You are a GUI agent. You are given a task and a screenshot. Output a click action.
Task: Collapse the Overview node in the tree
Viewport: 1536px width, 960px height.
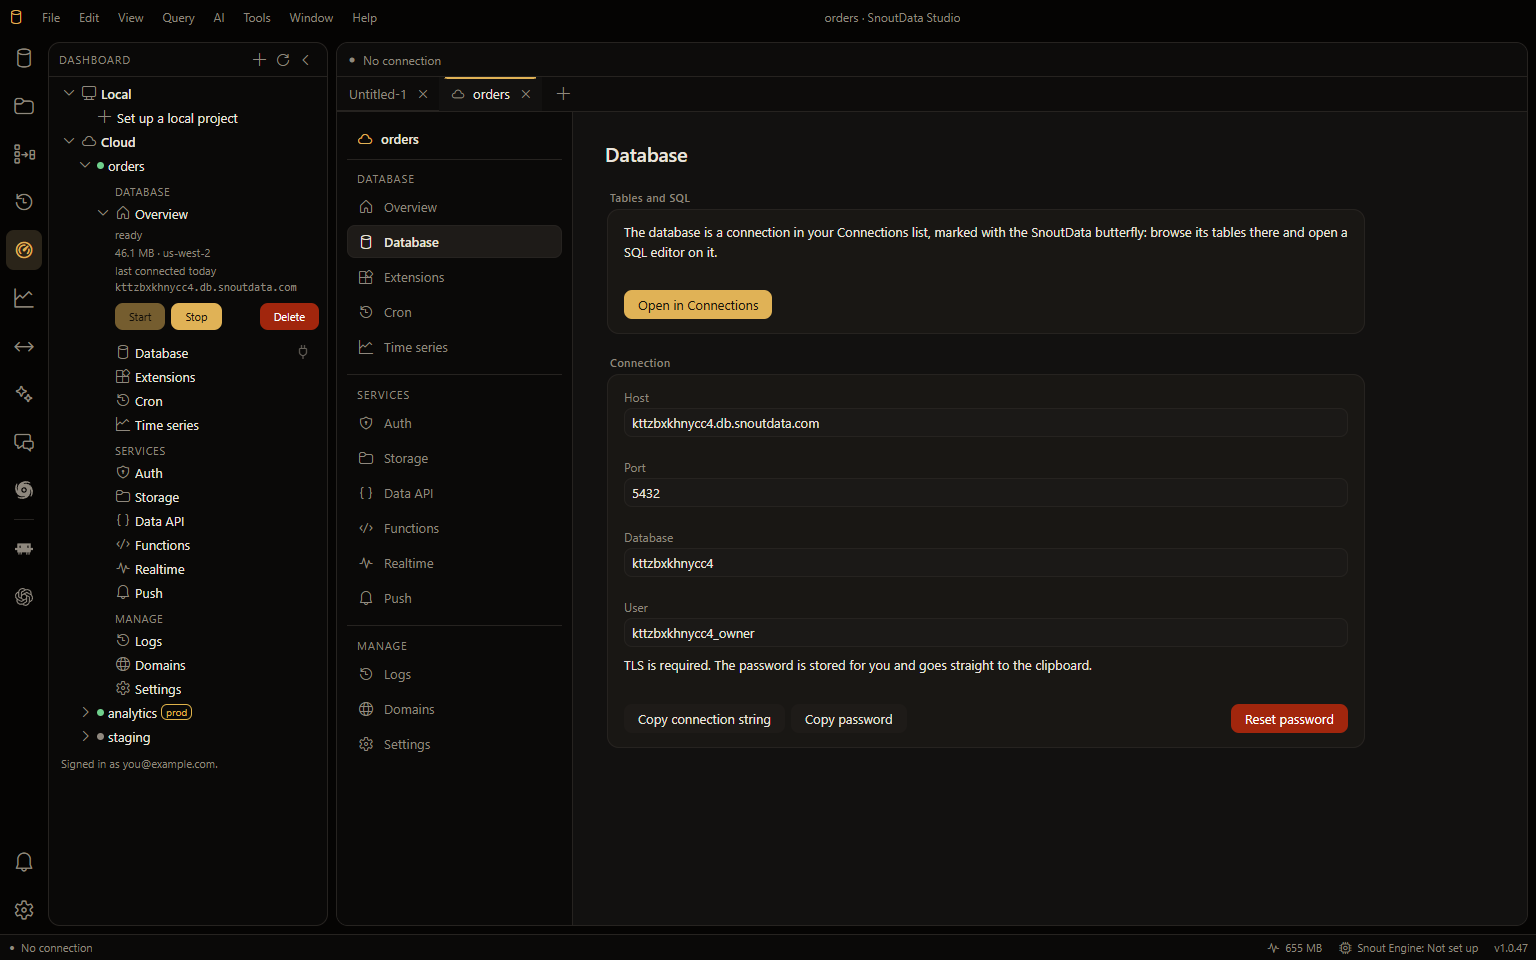[103, 213]
